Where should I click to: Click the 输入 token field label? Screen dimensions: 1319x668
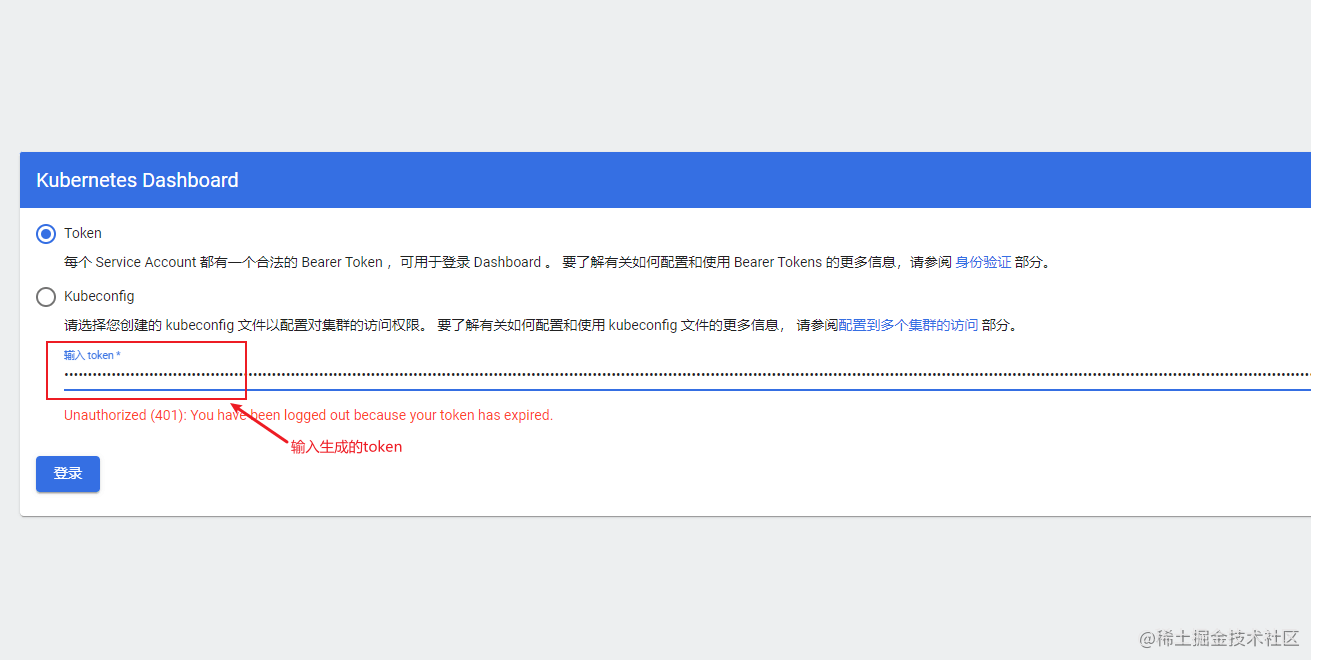point(92,355)
